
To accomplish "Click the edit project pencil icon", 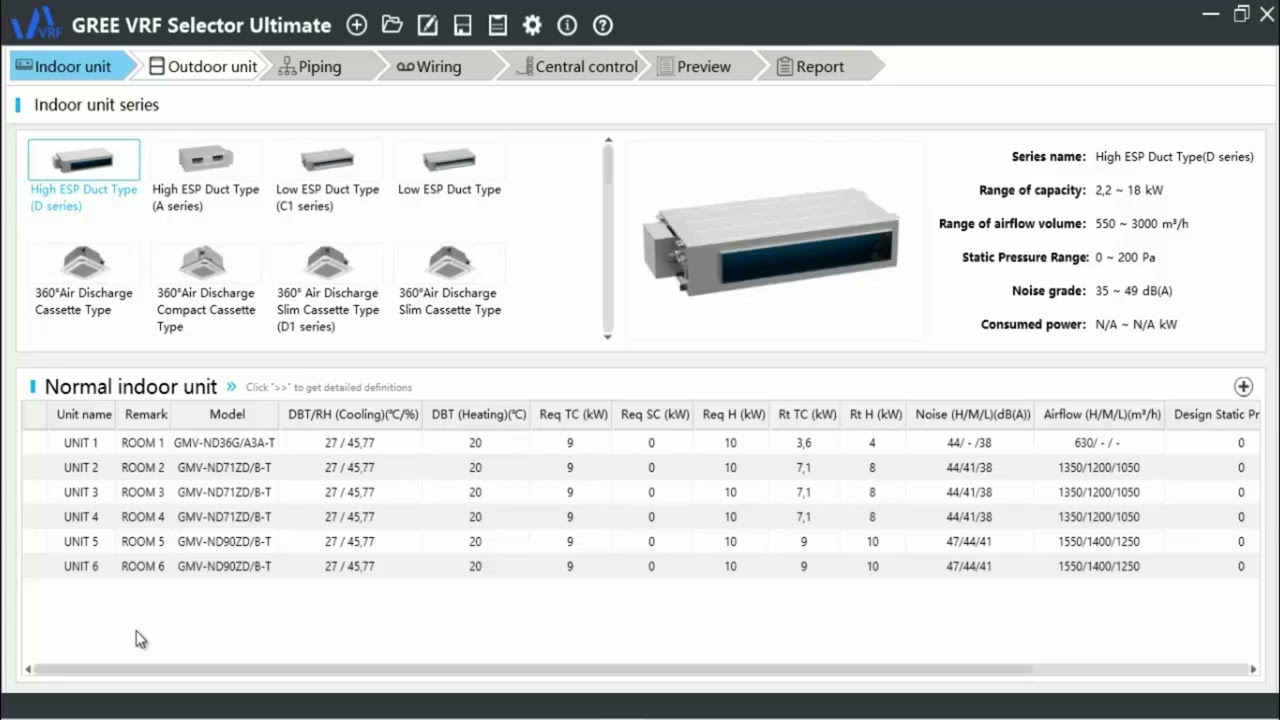I will pyautogui.click(x=427, y=25).
